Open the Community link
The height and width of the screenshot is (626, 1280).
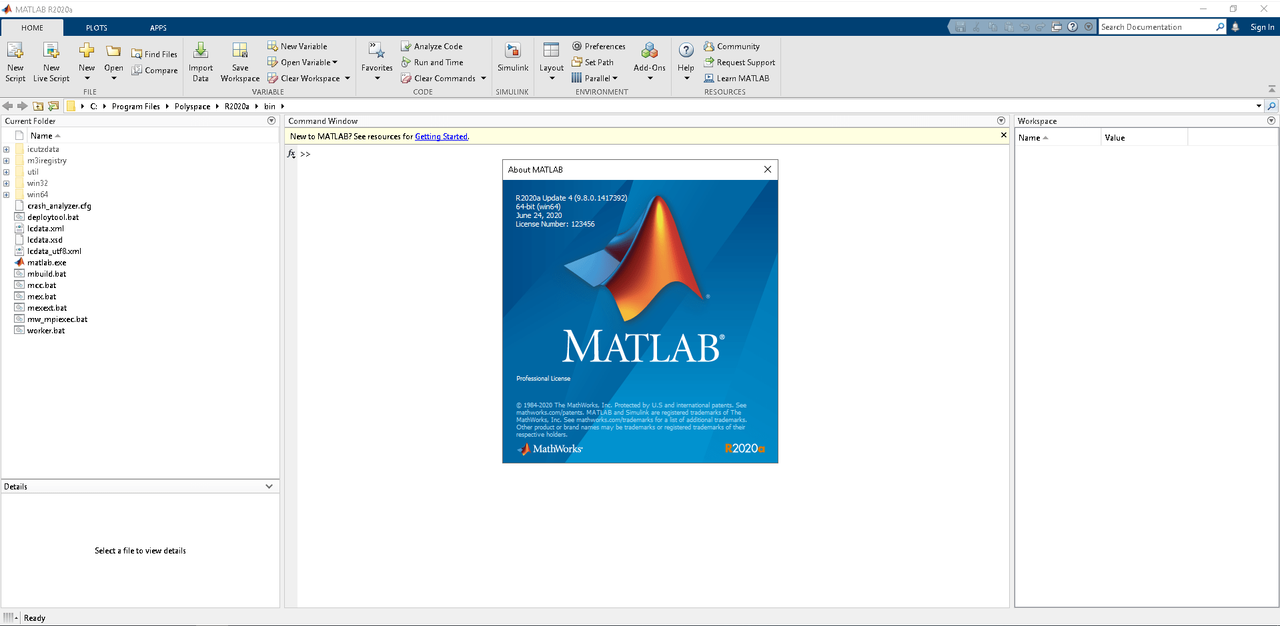click(x=731, y=46)
